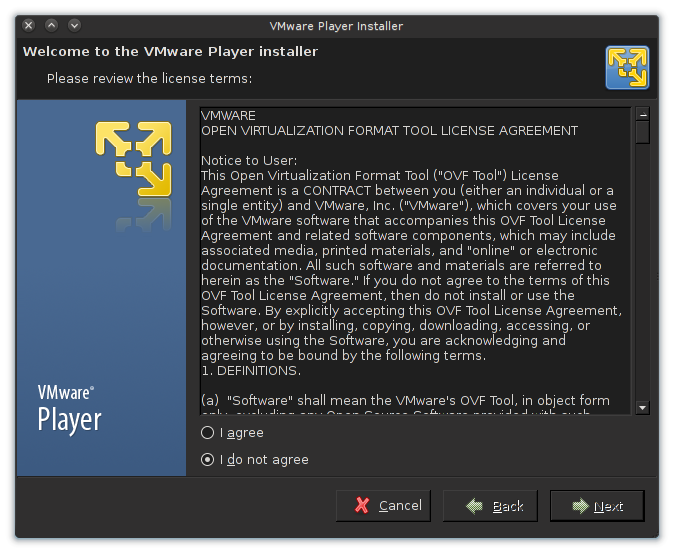
Task: Click "OPEN VIRTUALIZATION FORMAT TOOL LICENSE AGREEMENT" heading
Action: pyautogui.click(x=389, y=131)
